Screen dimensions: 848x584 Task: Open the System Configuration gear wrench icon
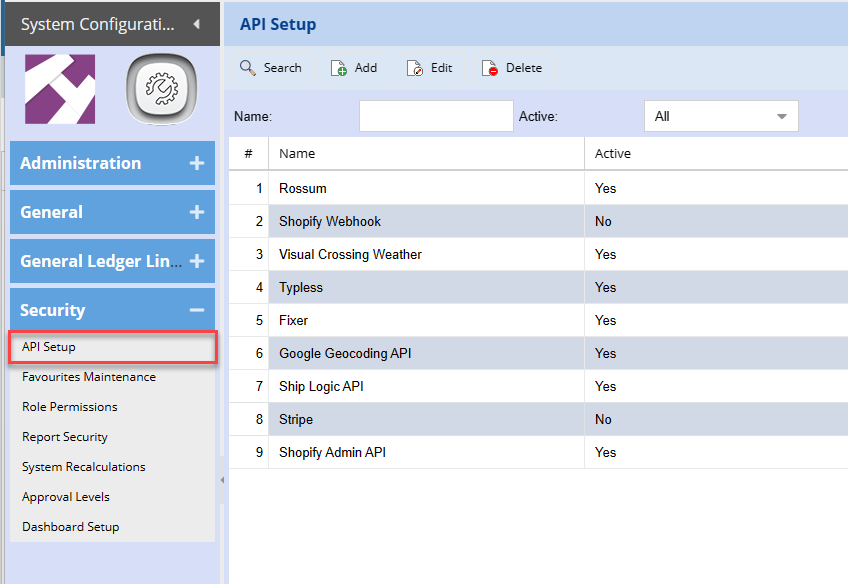(160, 89)
